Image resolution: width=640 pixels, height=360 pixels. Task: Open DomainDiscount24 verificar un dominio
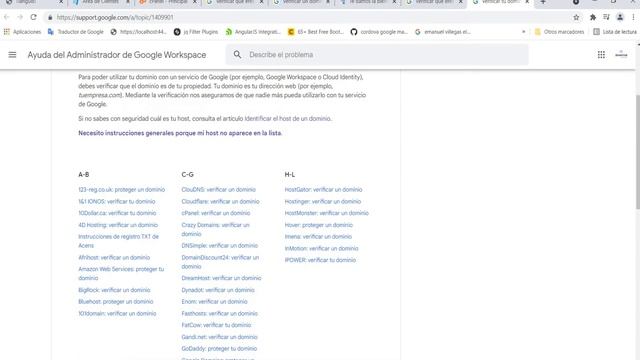tap(220, 262)
